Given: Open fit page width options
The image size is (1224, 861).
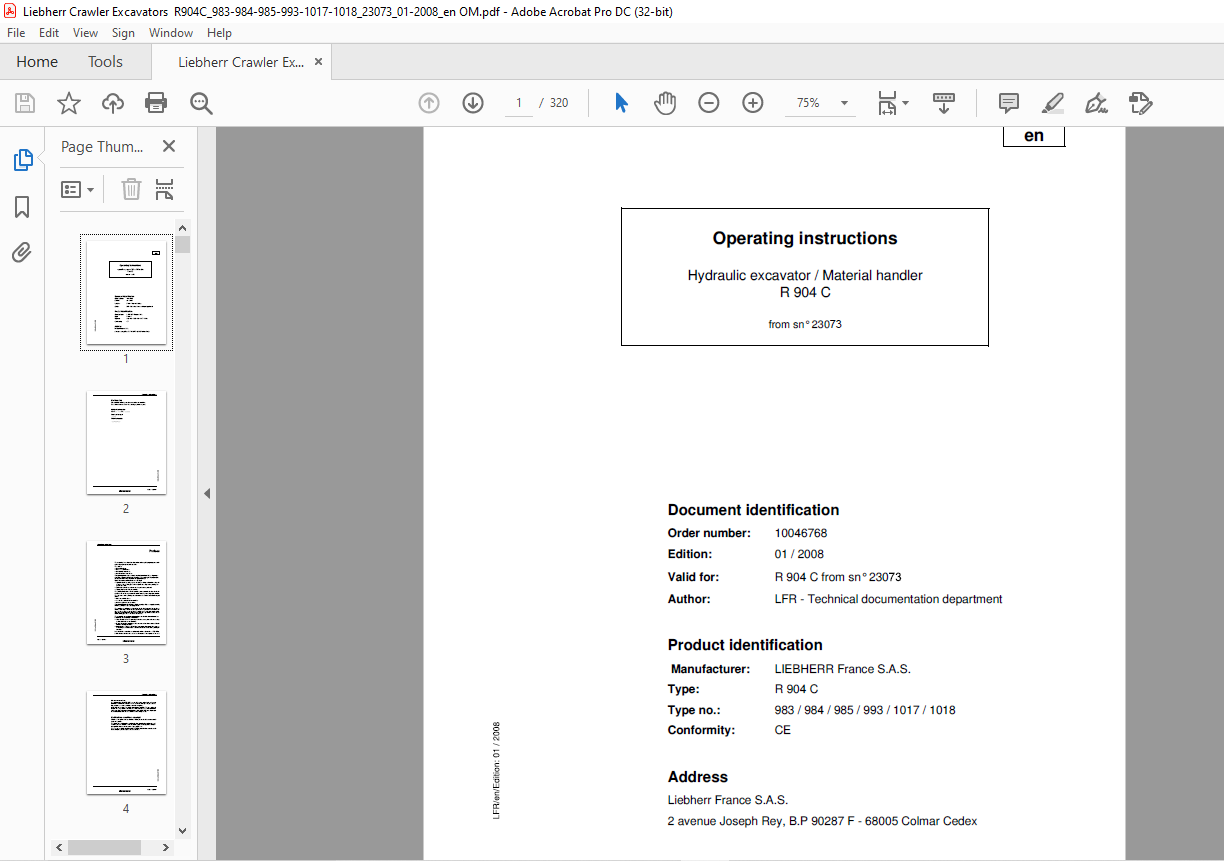Looking at the screenshot, I should (892, 103).
